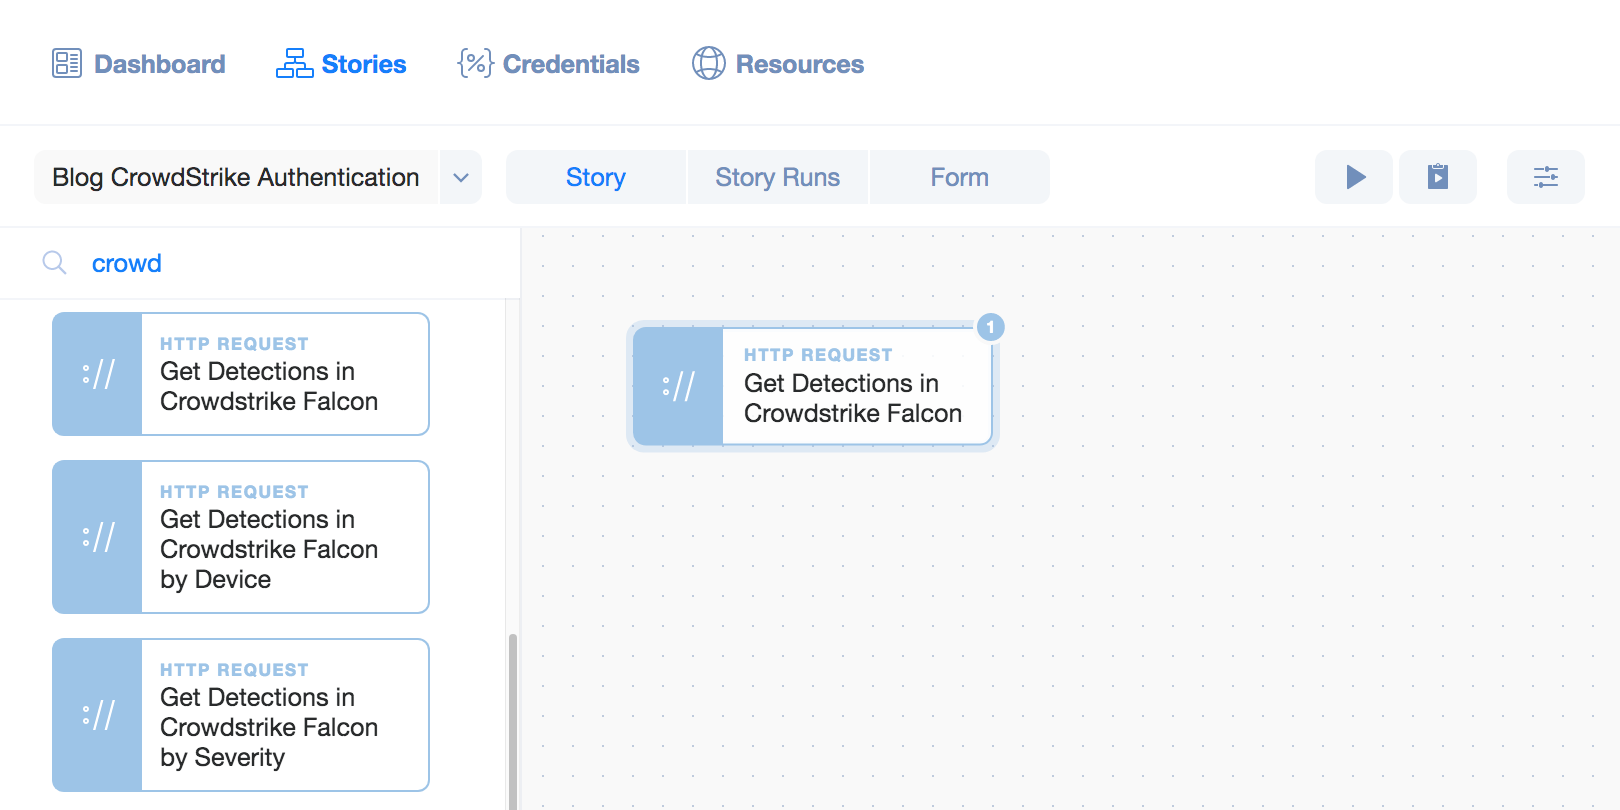
Task: Click HTTP icon of the by Severity template
Action: [97, 715]
